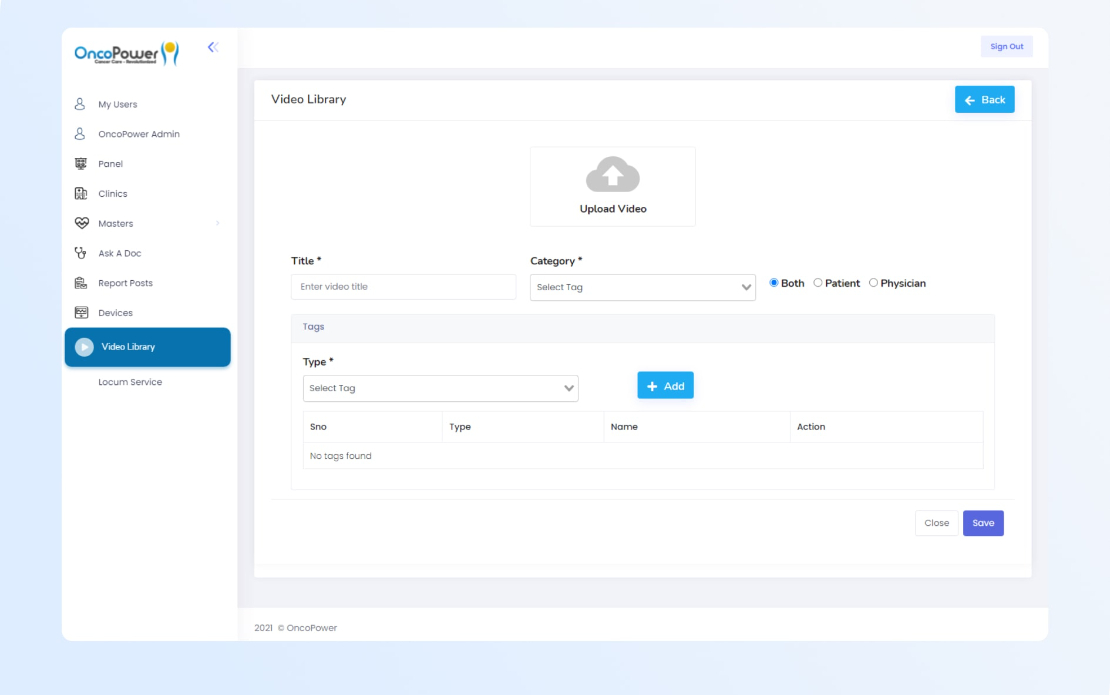Click the OncoPower logo
This screenshot has height=695, width=1110.
point(127,53)
